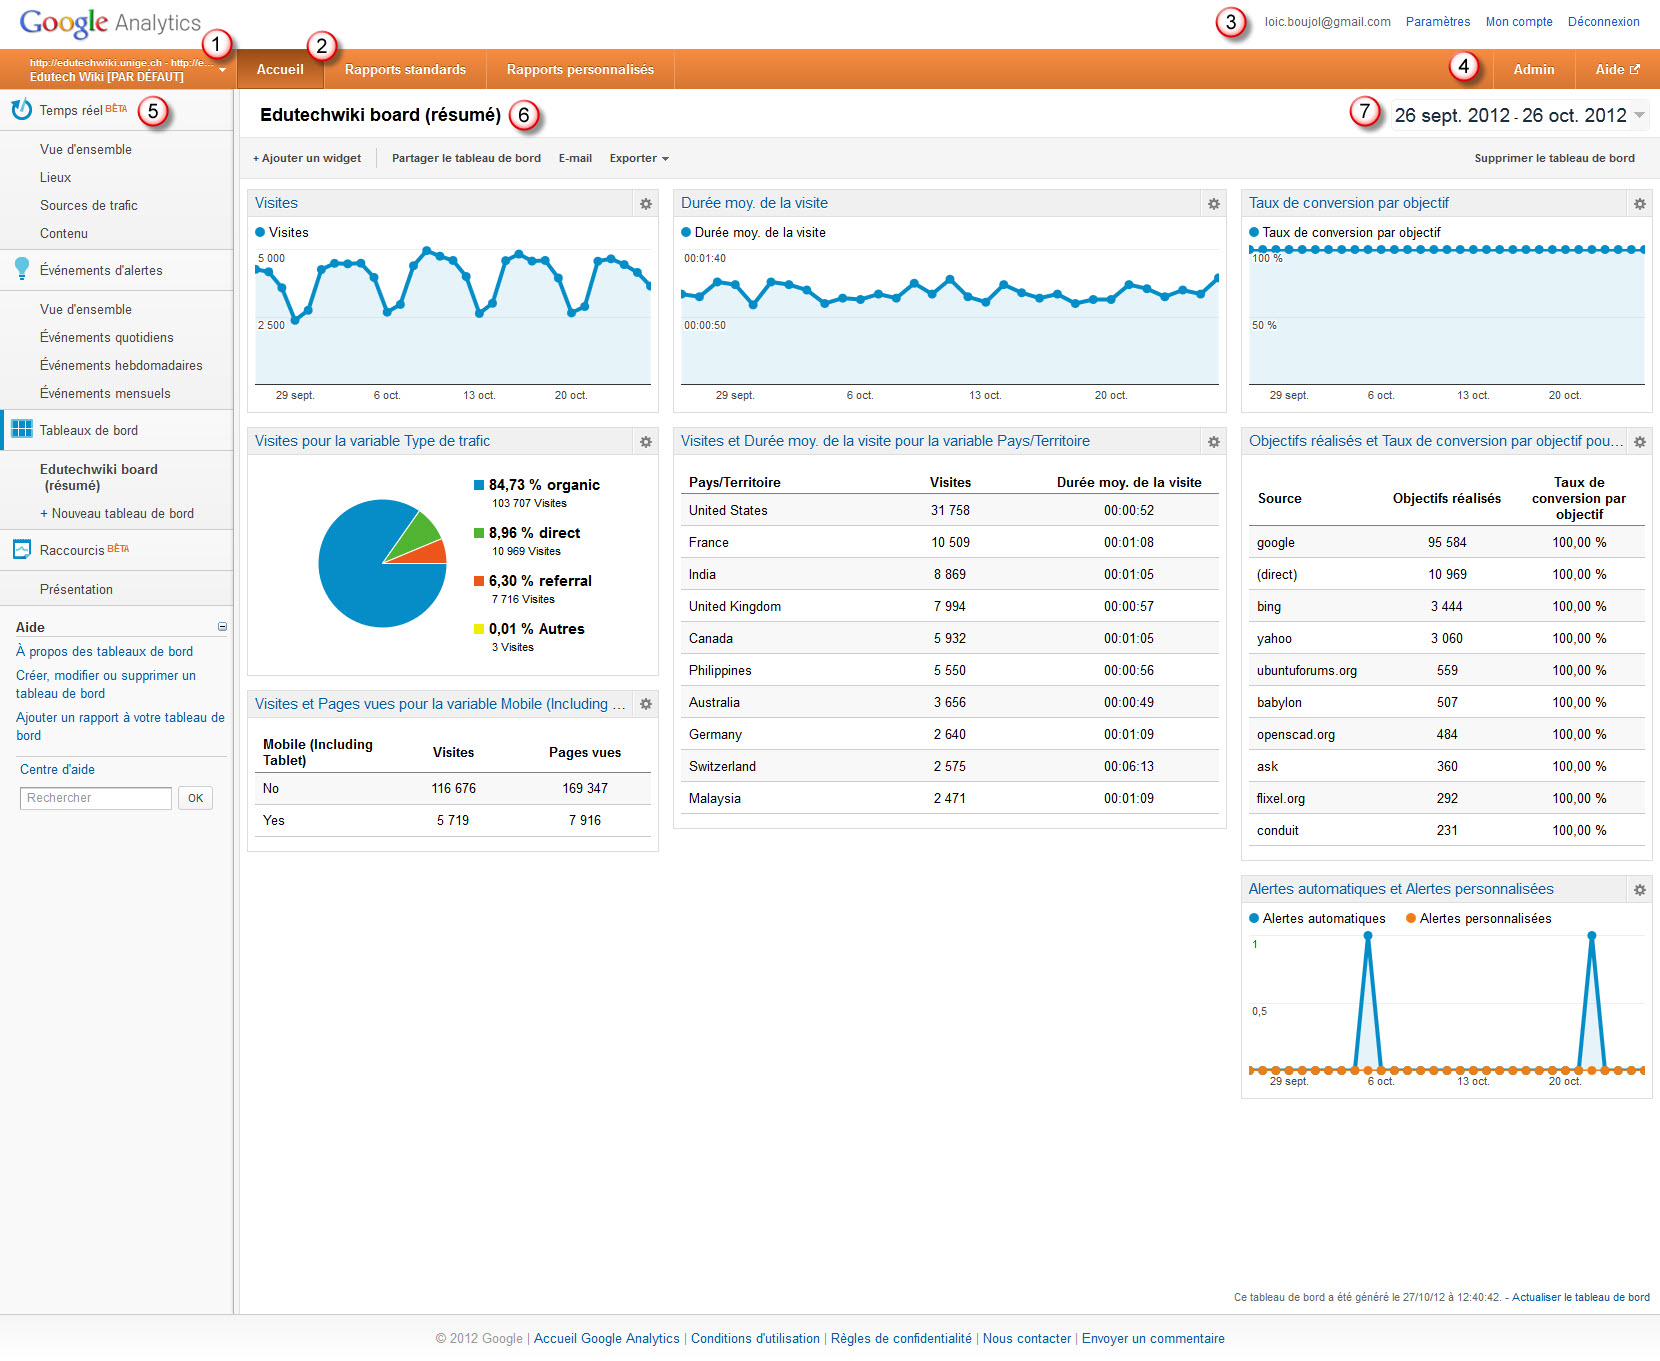Click the yellow Autres legend swatch

coord(479,629)
